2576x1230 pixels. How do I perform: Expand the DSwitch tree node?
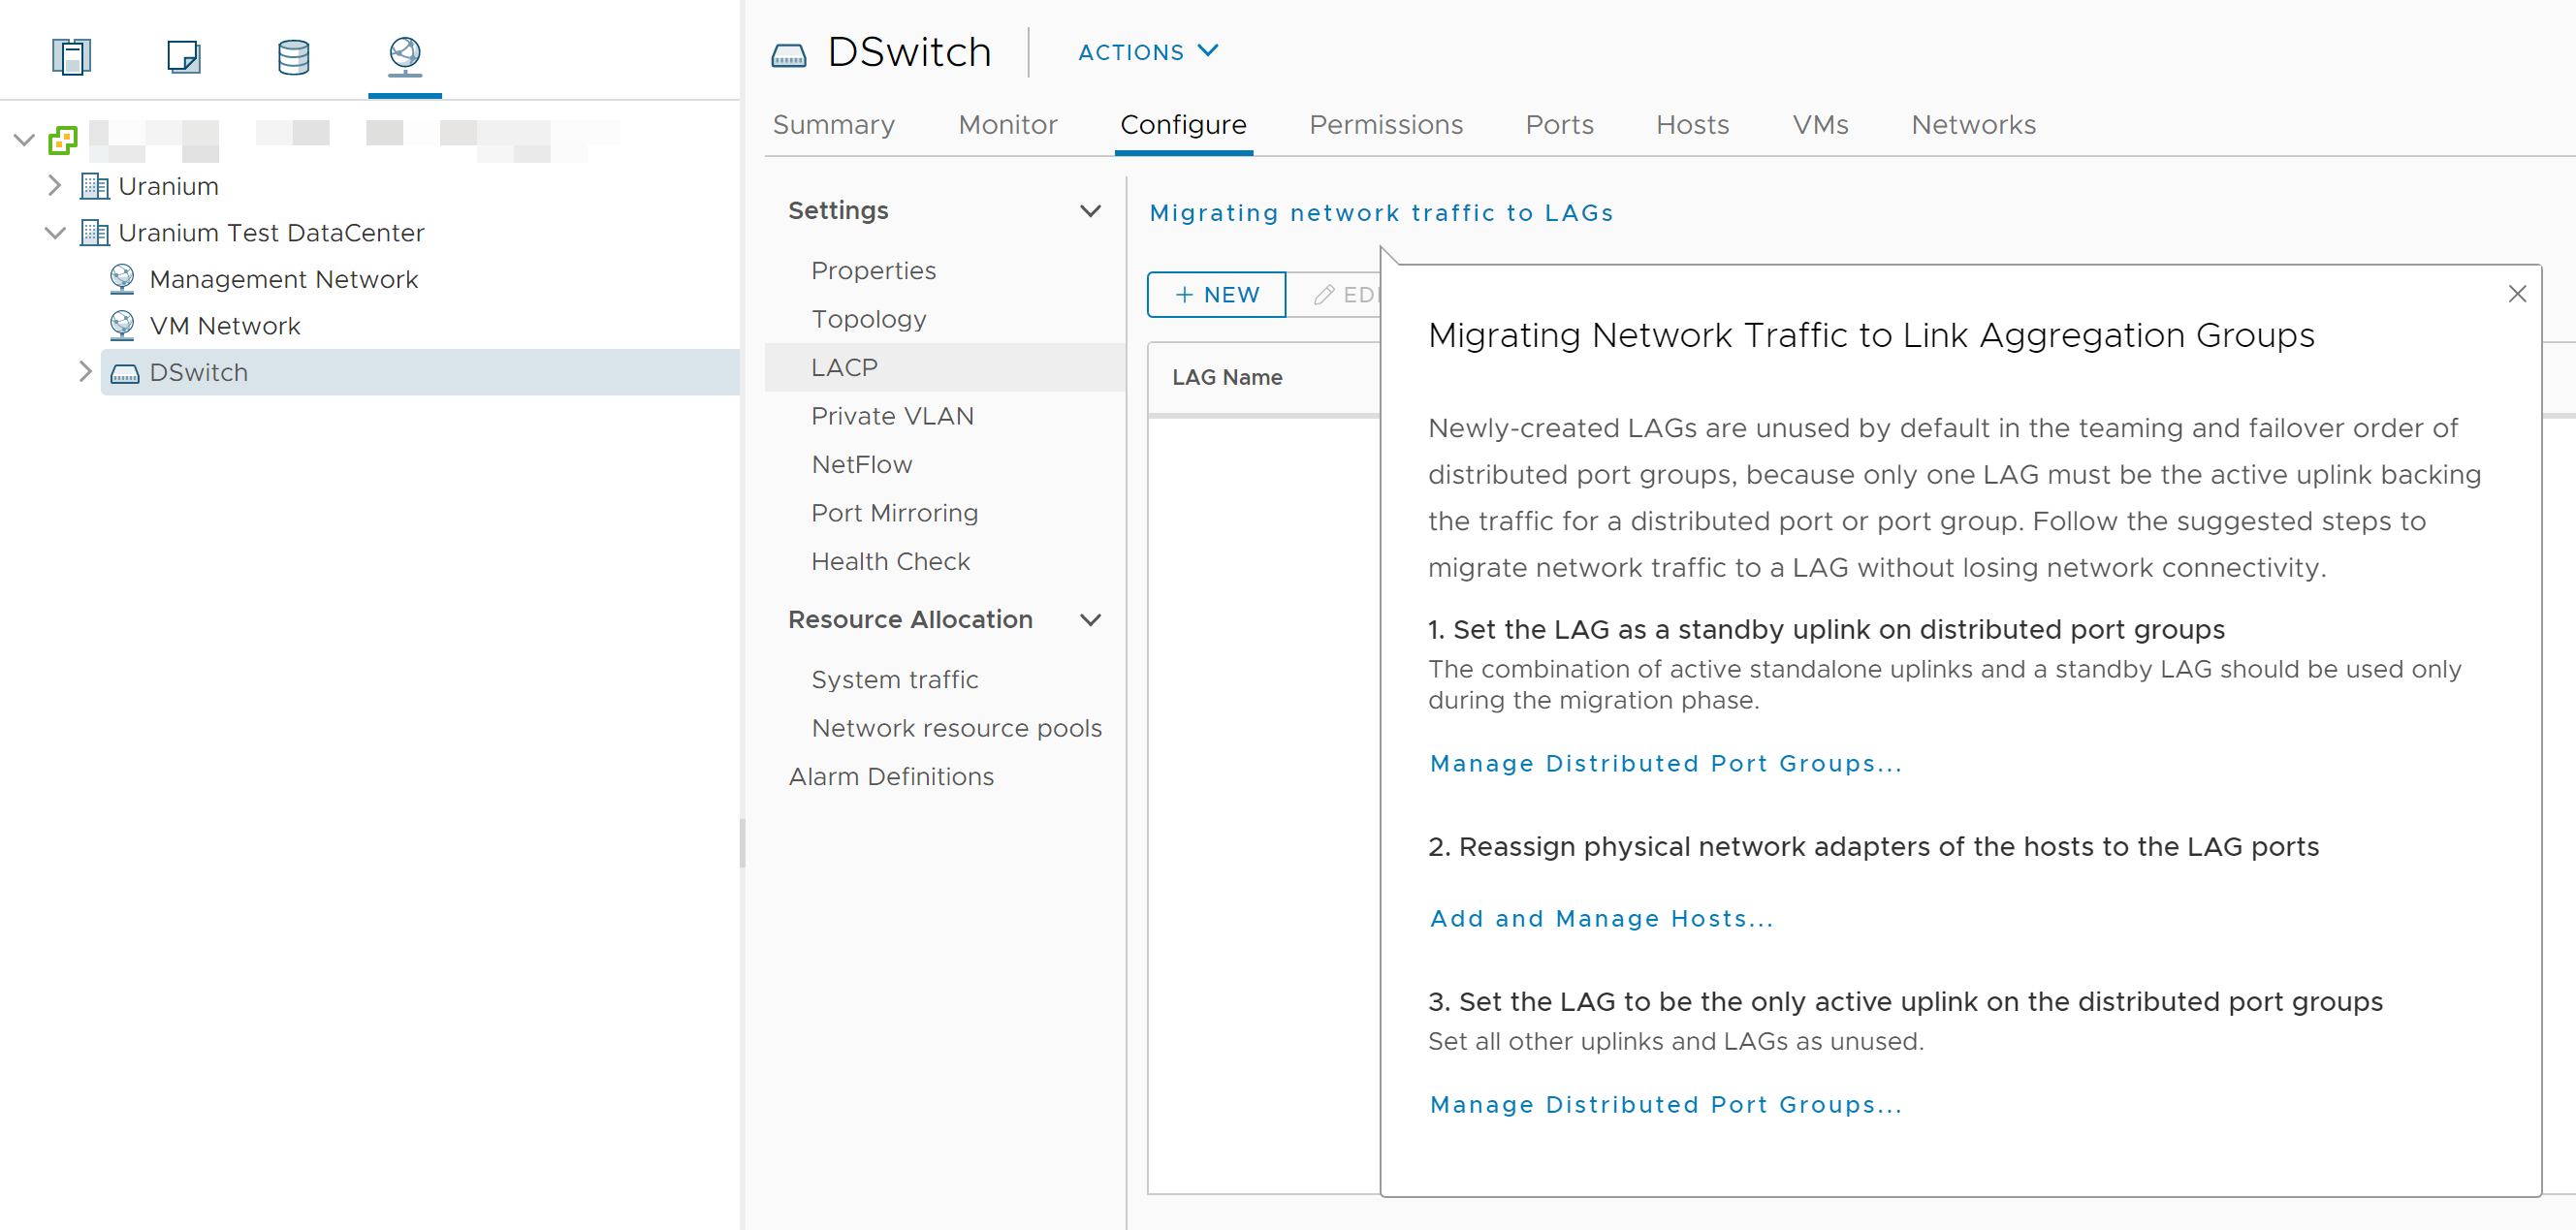tap(85, 372)
